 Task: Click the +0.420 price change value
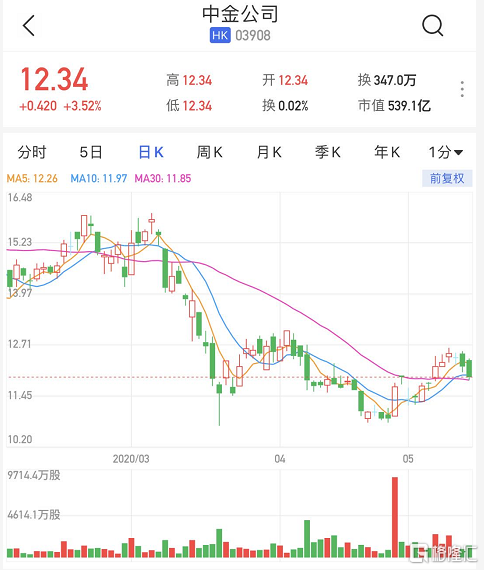38,106
